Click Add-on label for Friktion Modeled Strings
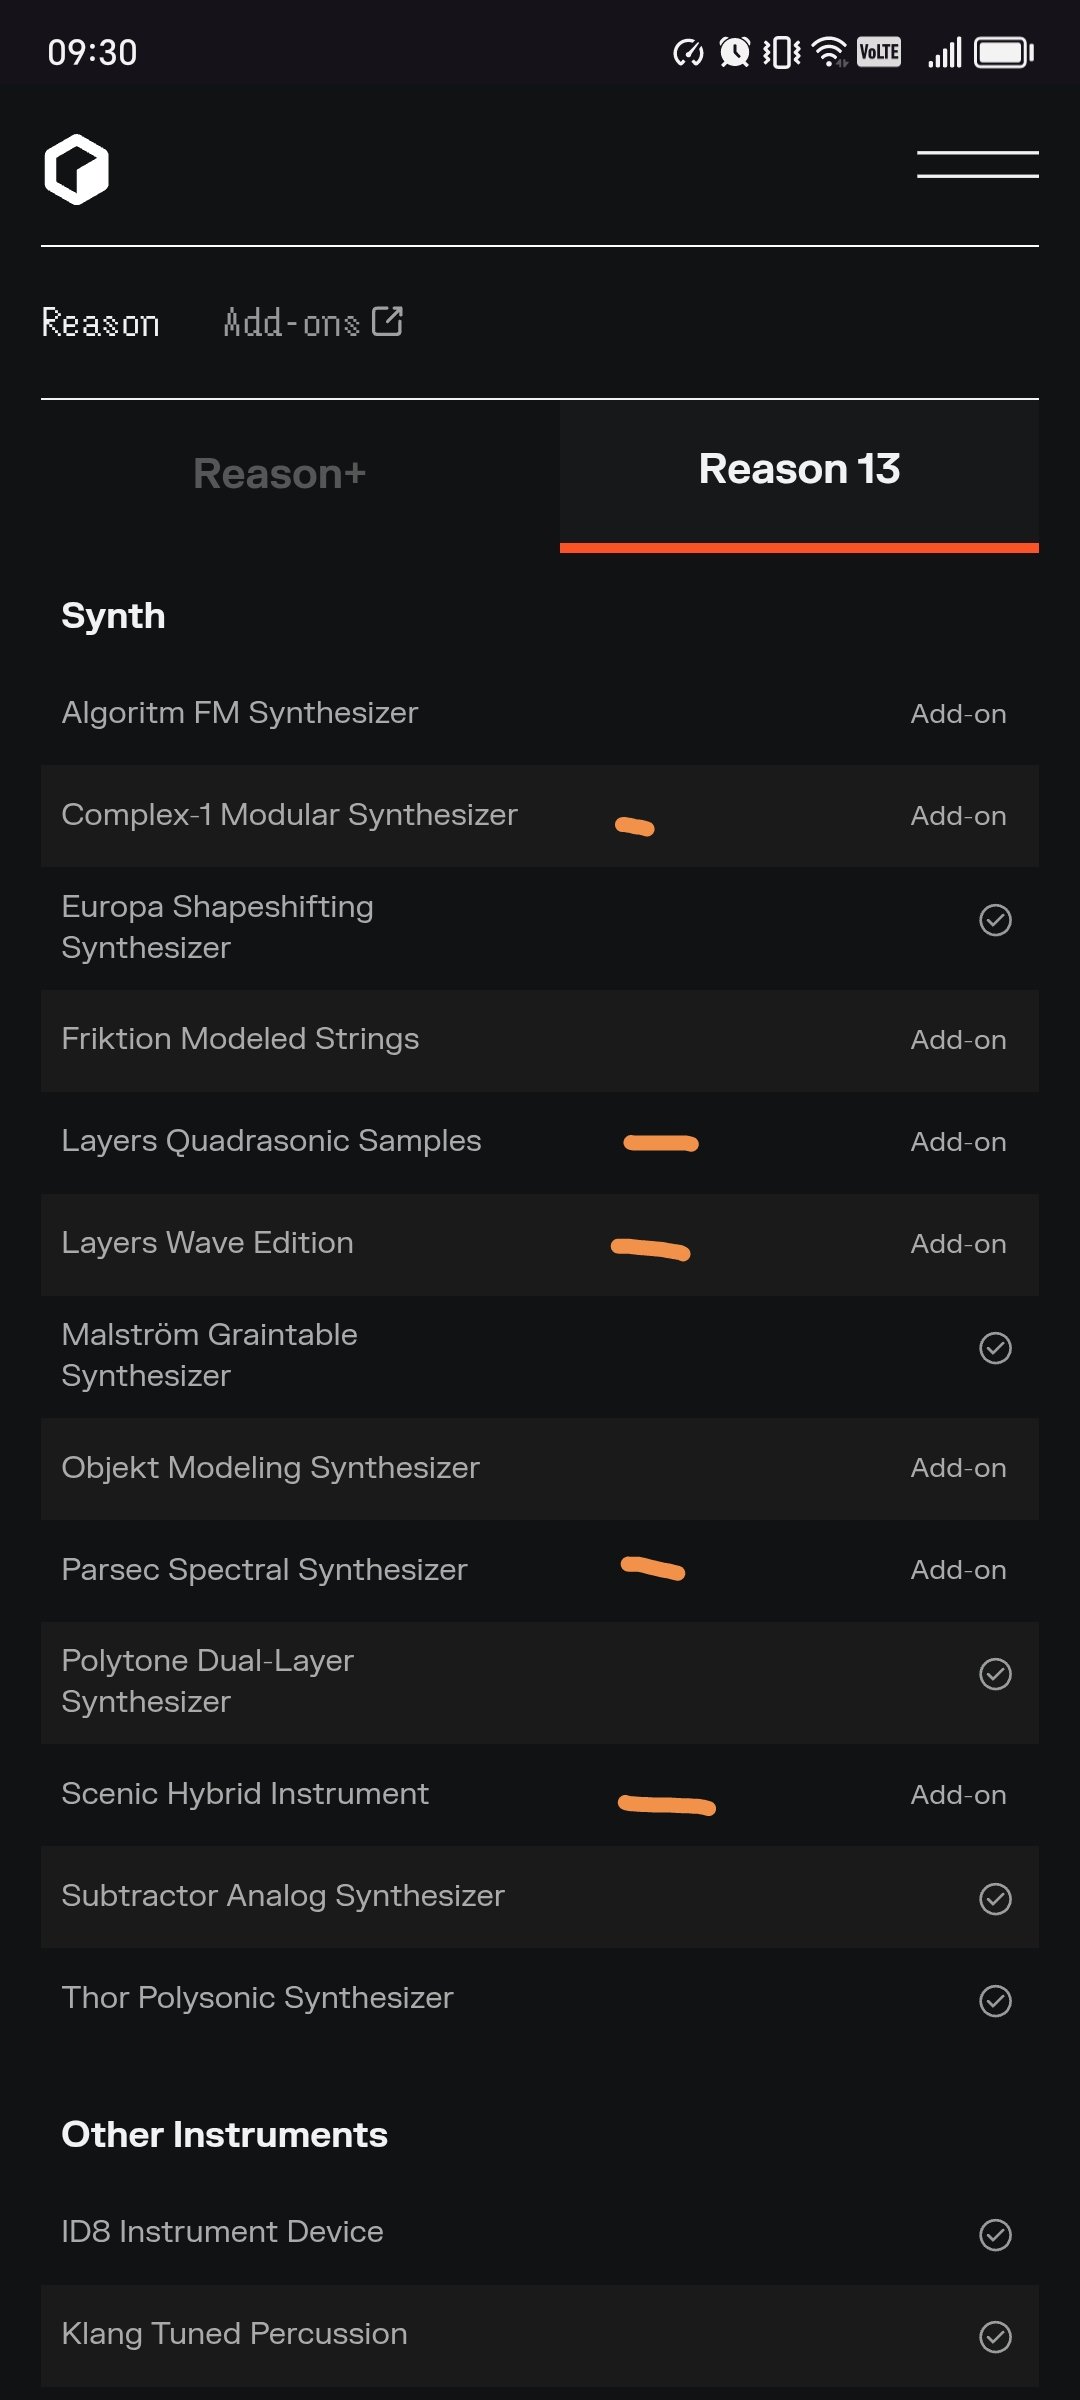This screenshot has width=1080, height=2400. [x=958, y=1040]
